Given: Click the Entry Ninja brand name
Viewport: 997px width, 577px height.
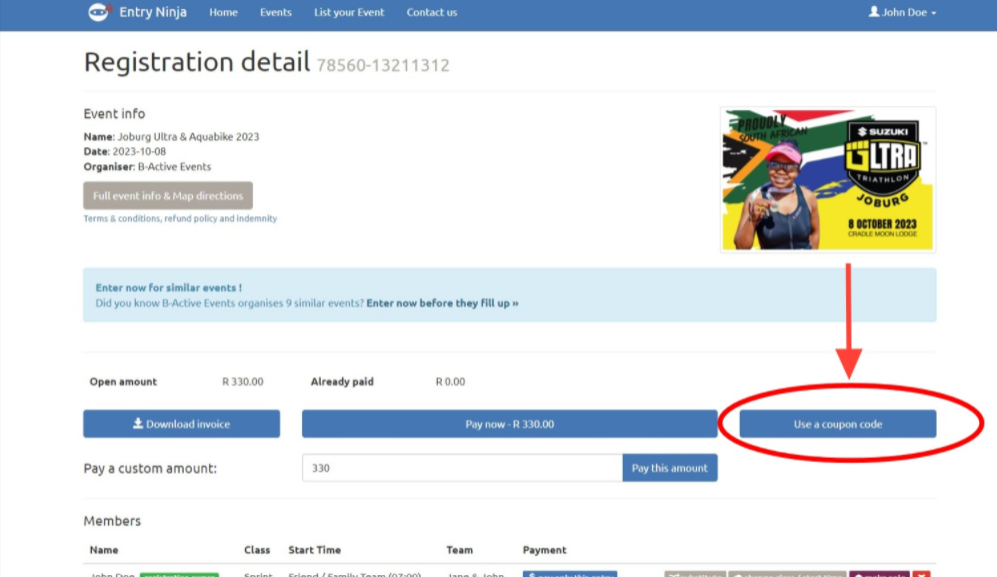Looking at the screenshot, I should 153,12.
